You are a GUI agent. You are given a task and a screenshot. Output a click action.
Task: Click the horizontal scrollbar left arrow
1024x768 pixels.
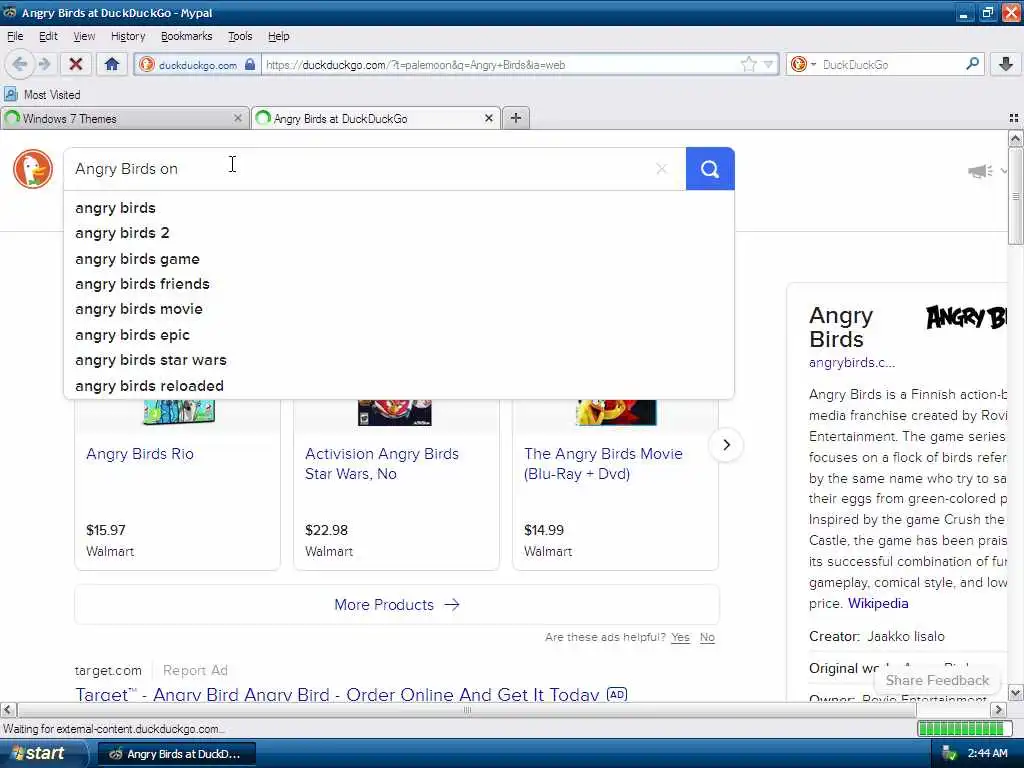[x=8, y=709]
